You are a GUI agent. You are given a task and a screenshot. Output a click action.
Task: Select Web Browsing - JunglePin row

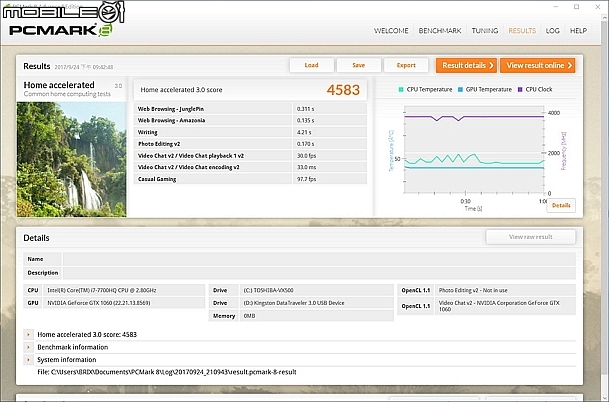(x=250, y=109)
